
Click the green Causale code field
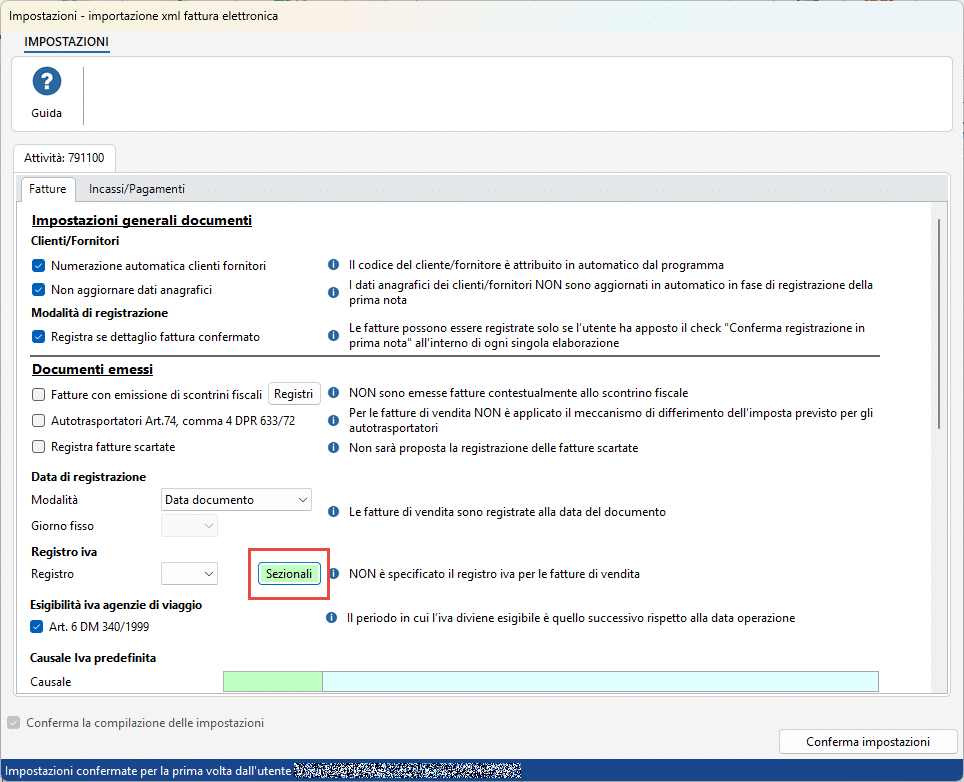272,681
